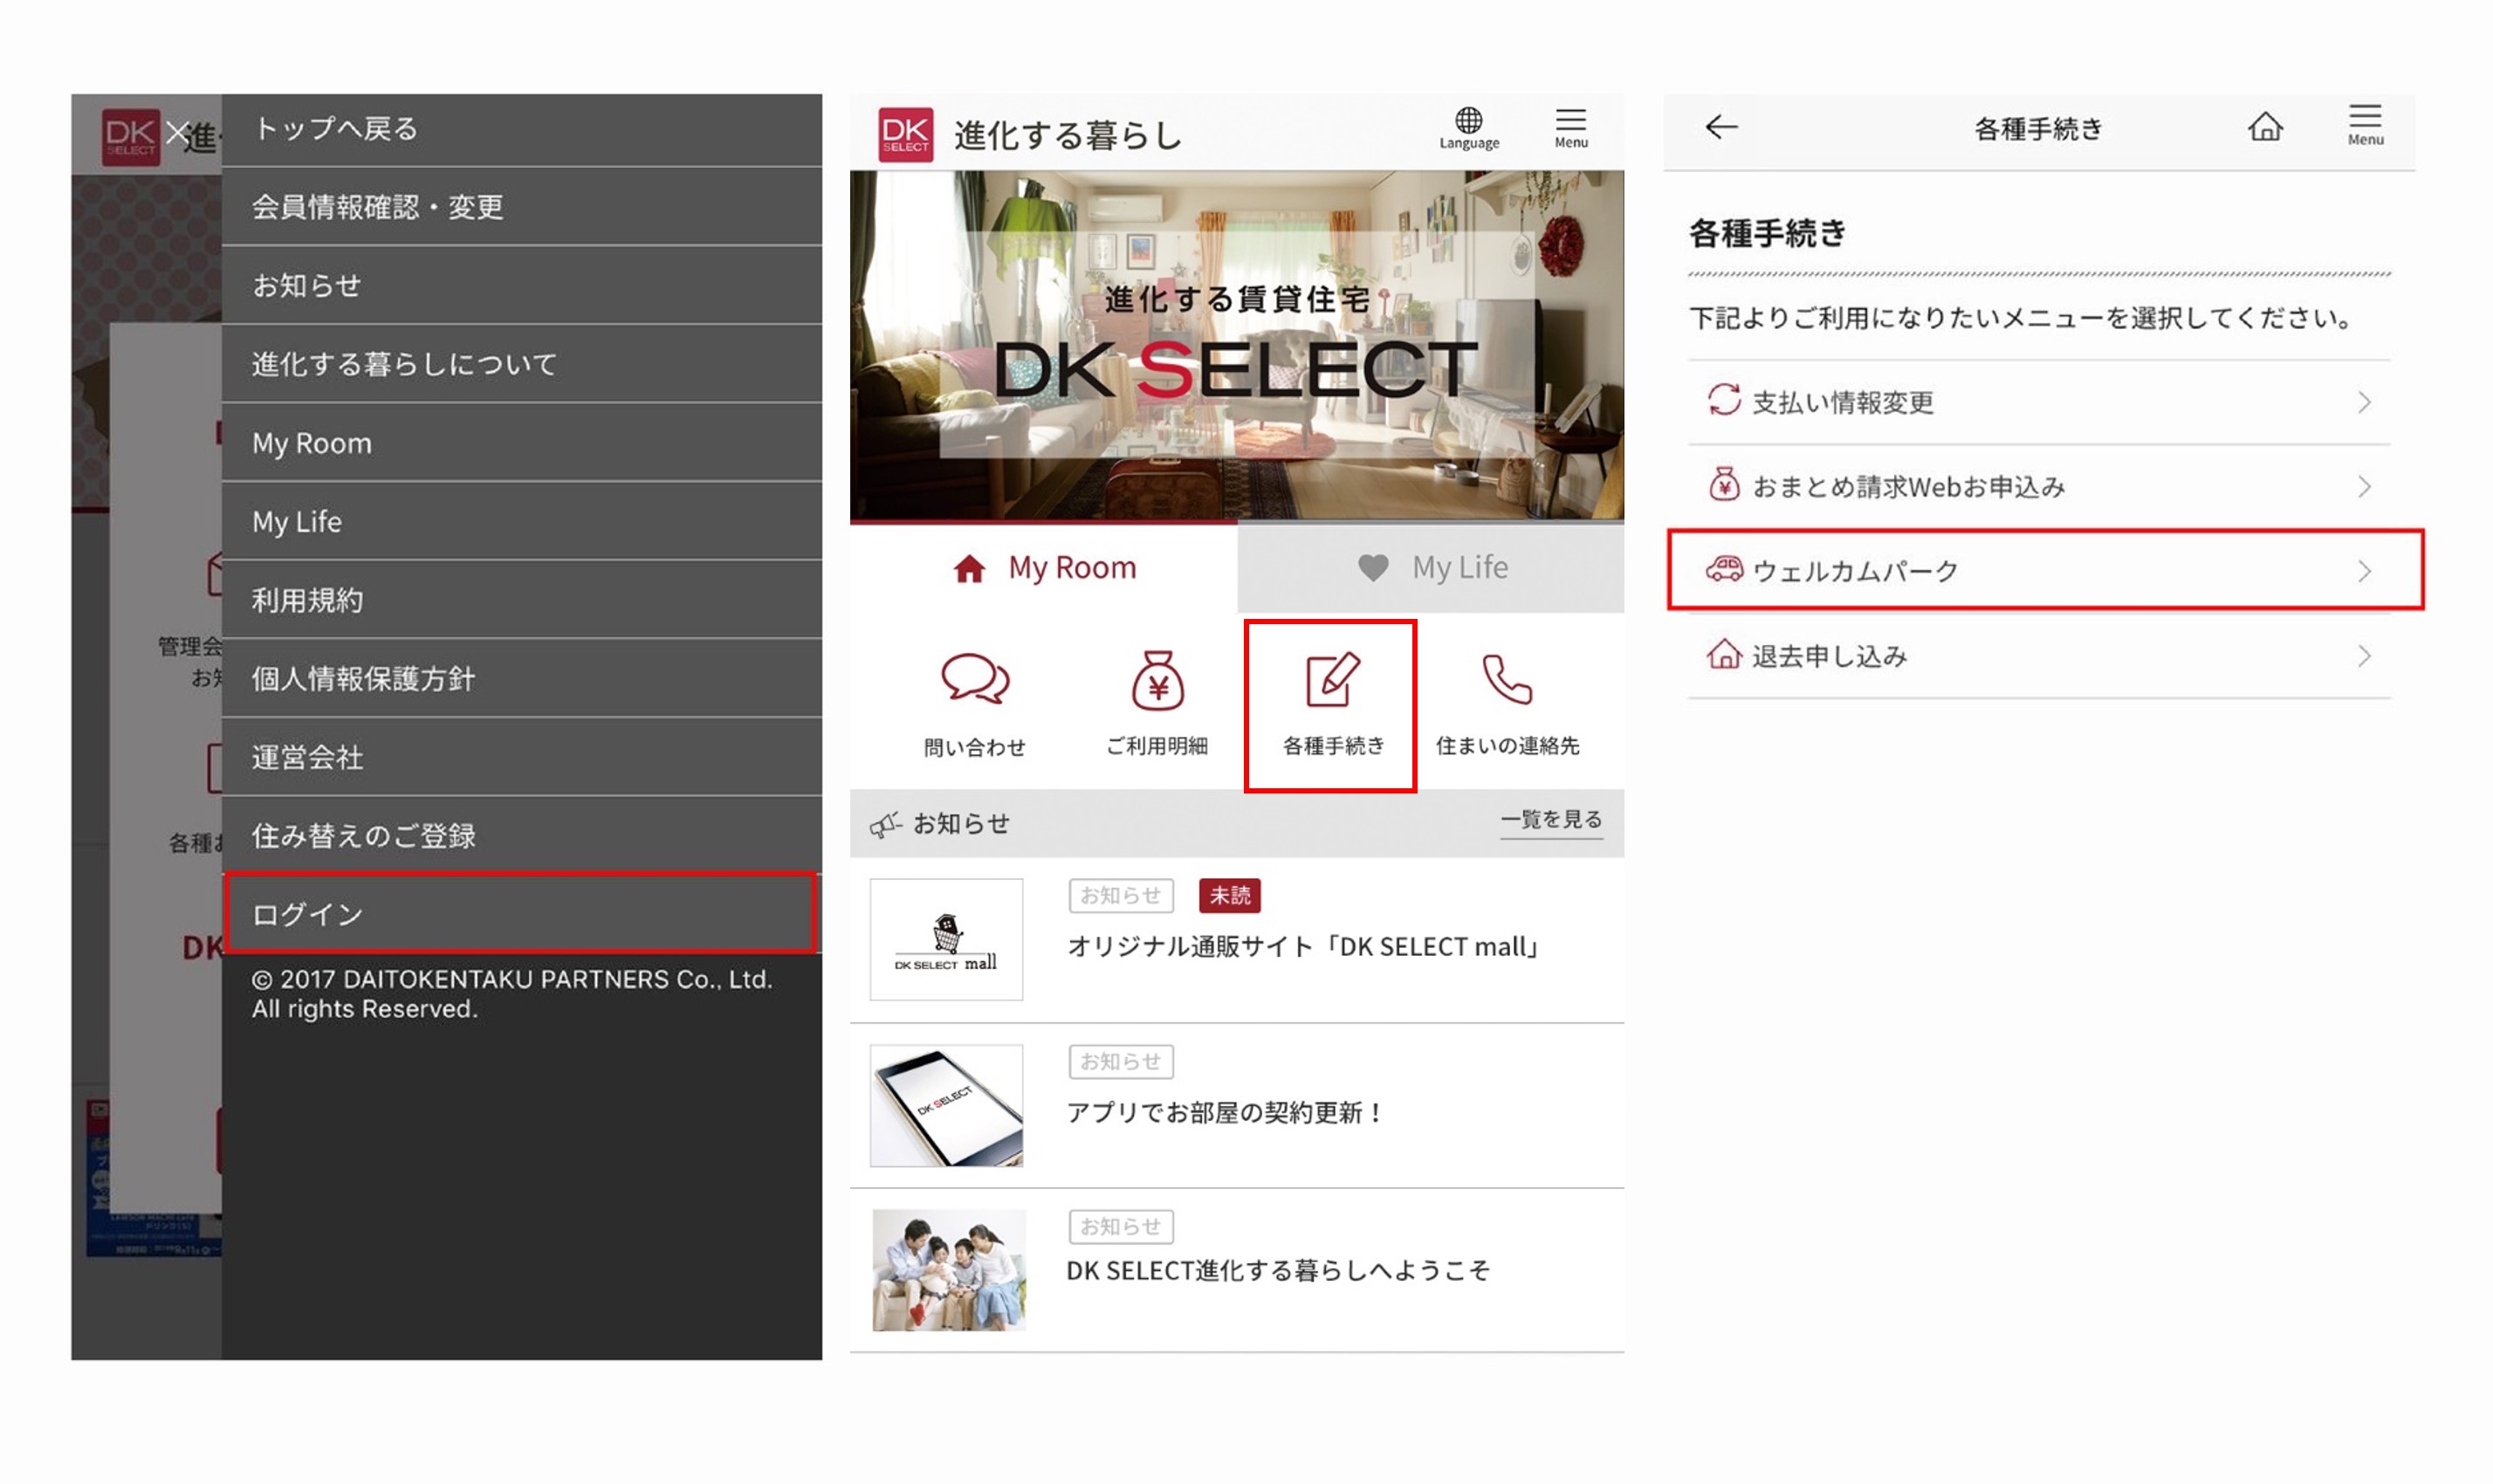Choose お知らせ in the side menu
Image resolution: width=2493 pixels, height=1484 pixels.
pyautogui.click(x=521, y=285)
